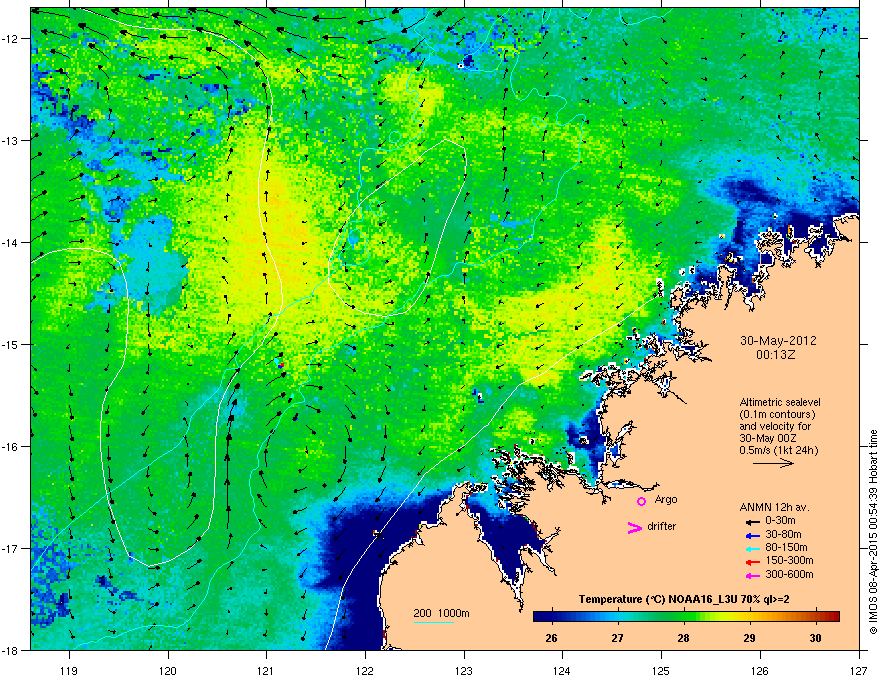The image size is (880, 680).
Task: Click the longitude label 120
Action: (168, 670)
